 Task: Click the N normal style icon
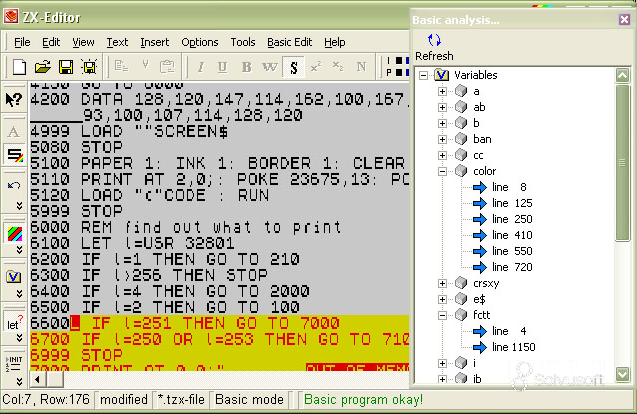[361, 66]
